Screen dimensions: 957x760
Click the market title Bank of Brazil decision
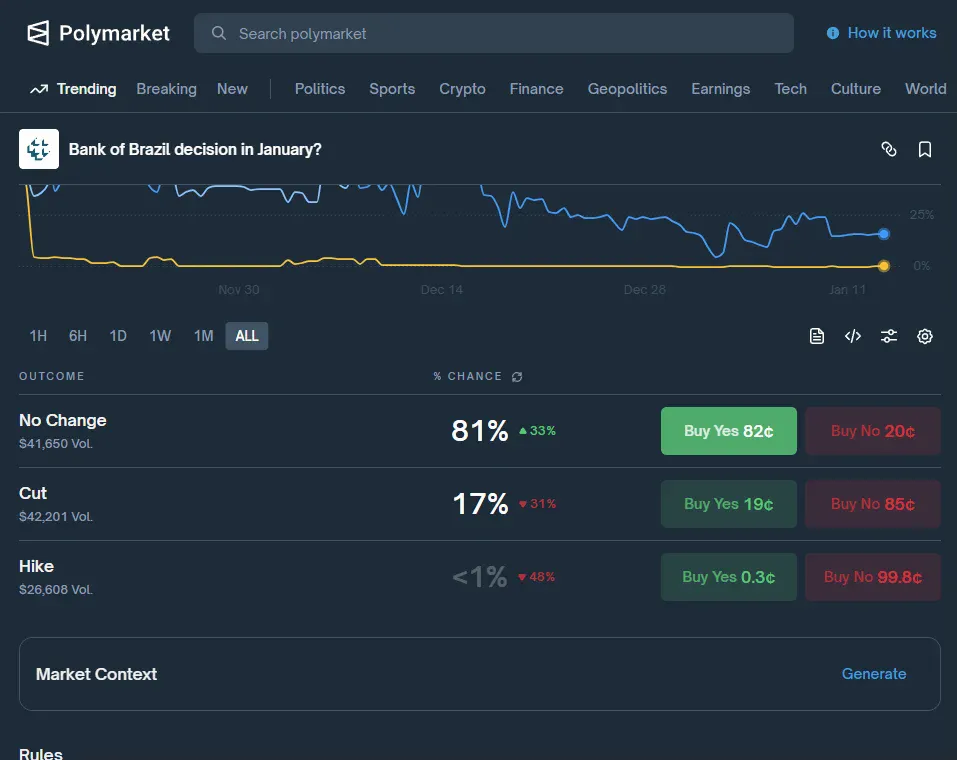click(195, 150)
